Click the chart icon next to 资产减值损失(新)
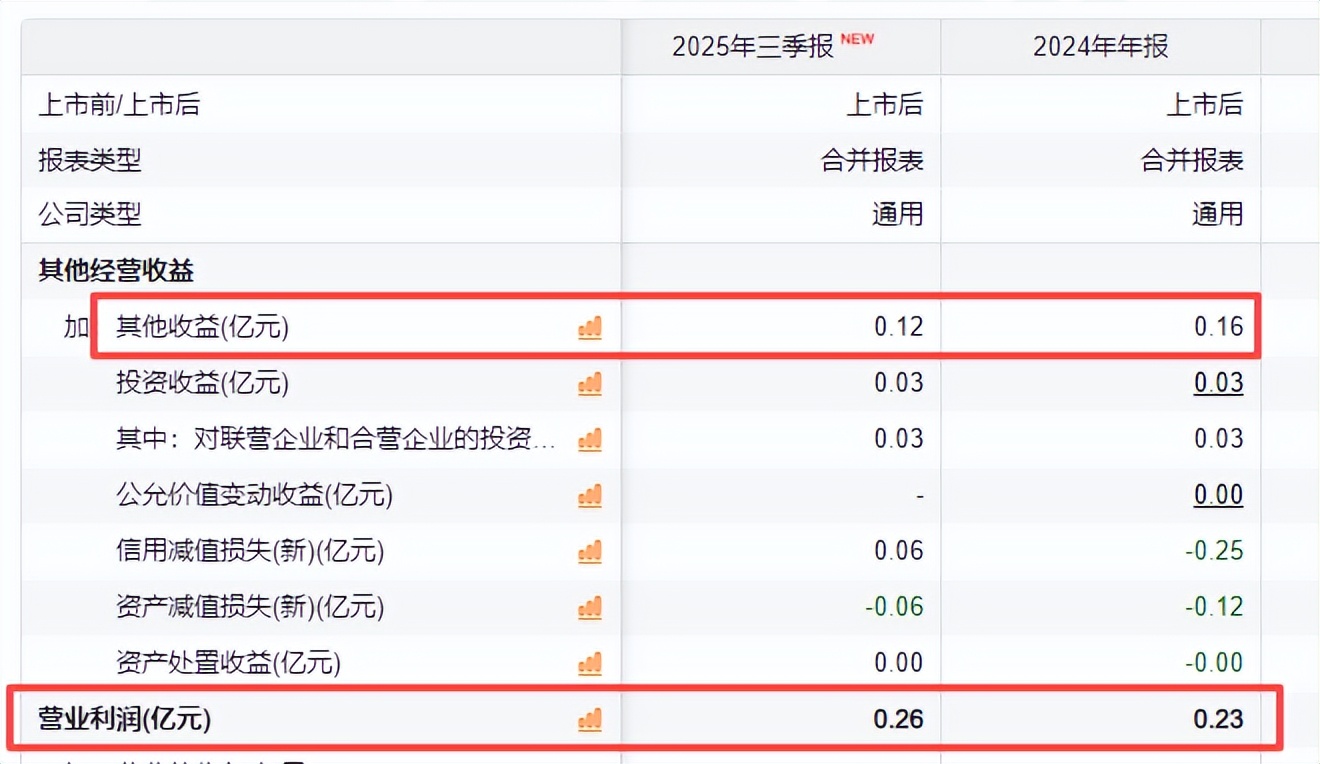The height and width of the screenshot is (764, 1320). pyautogui.click(x=590, y=607)
